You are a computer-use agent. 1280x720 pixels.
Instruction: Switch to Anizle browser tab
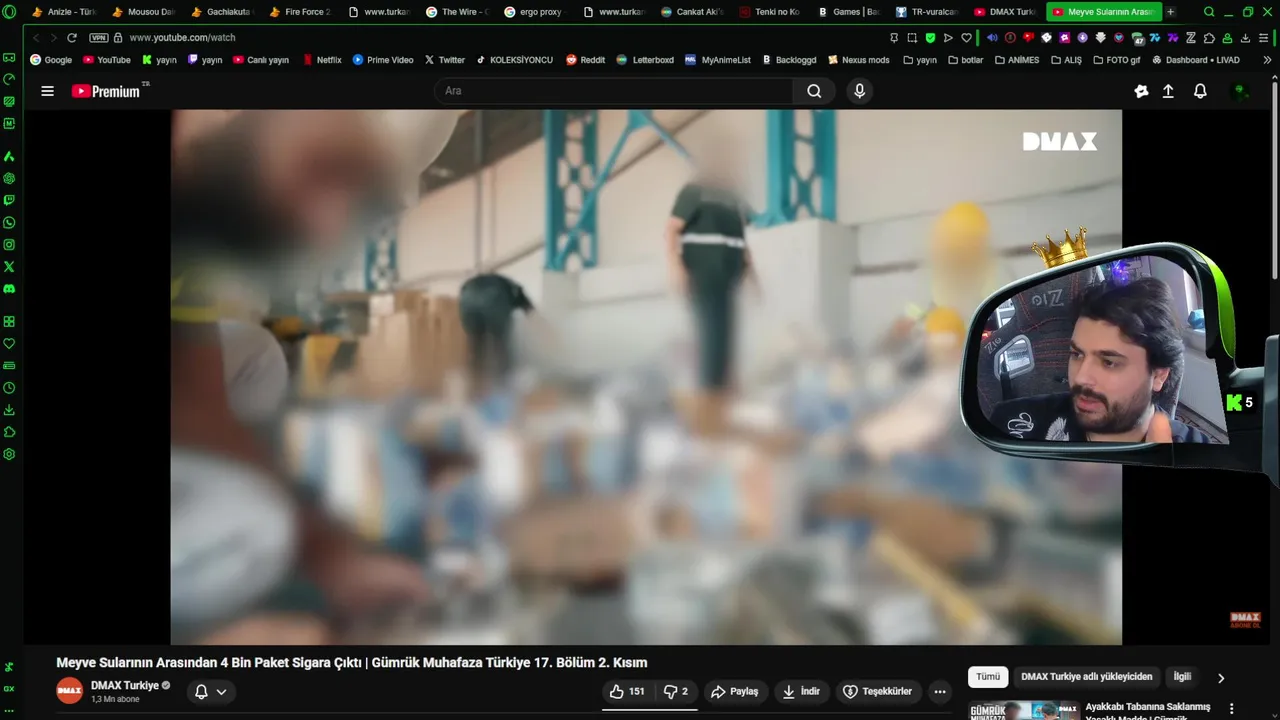tap(65, 12)
